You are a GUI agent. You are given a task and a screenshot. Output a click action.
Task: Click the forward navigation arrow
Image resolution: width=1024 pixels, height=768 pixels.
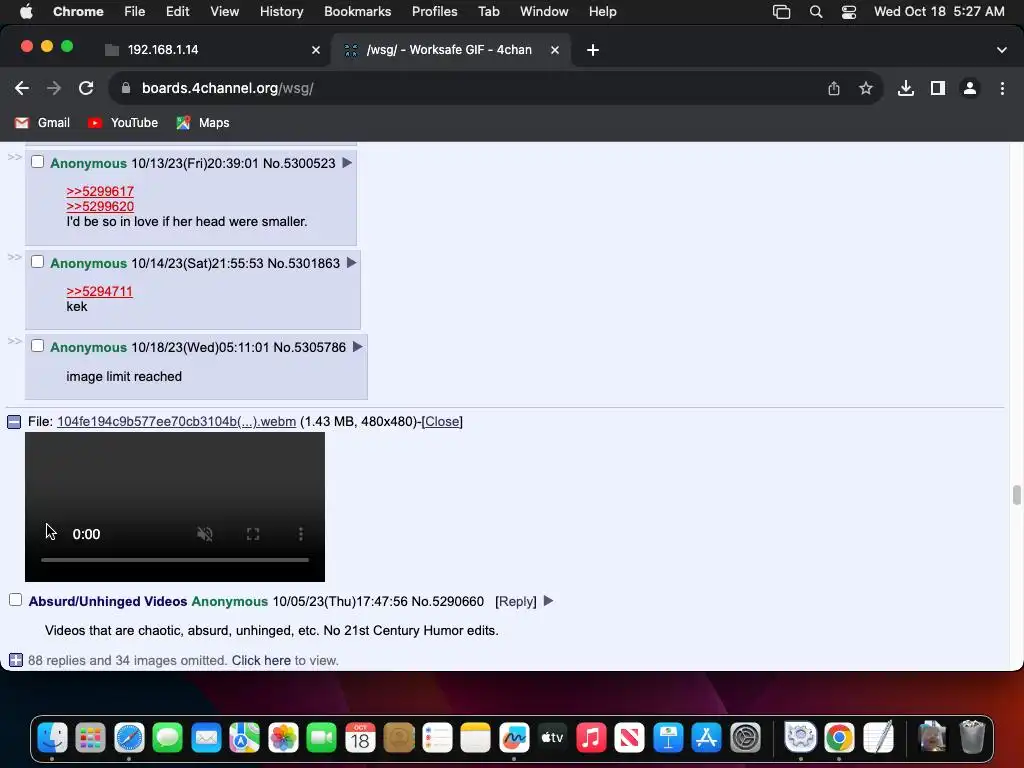pyautogui.click(x=54, y=88)
